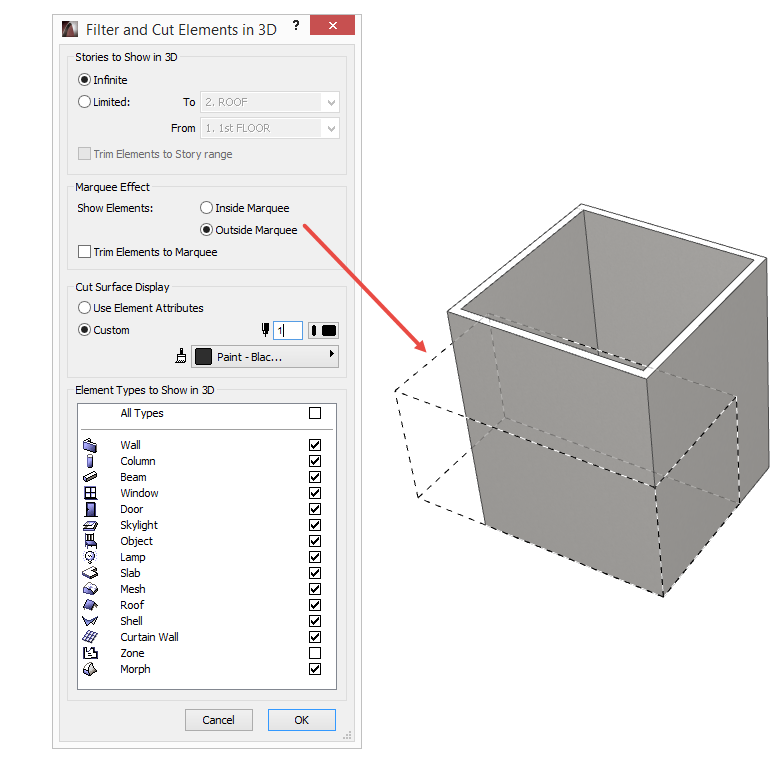774x758 pixels.
Task: Select Limited stories radio button
Action: (84, 102)
